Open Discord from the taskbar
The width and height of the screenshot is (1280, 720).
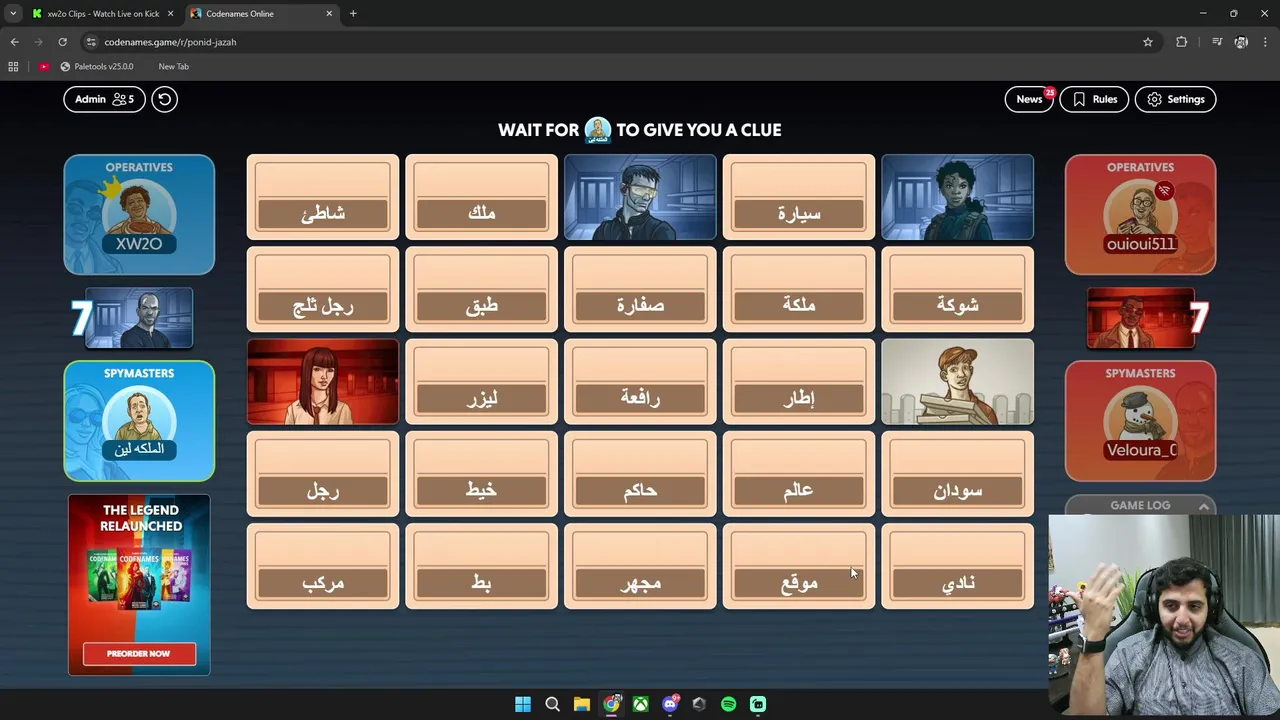pos(670,704)
